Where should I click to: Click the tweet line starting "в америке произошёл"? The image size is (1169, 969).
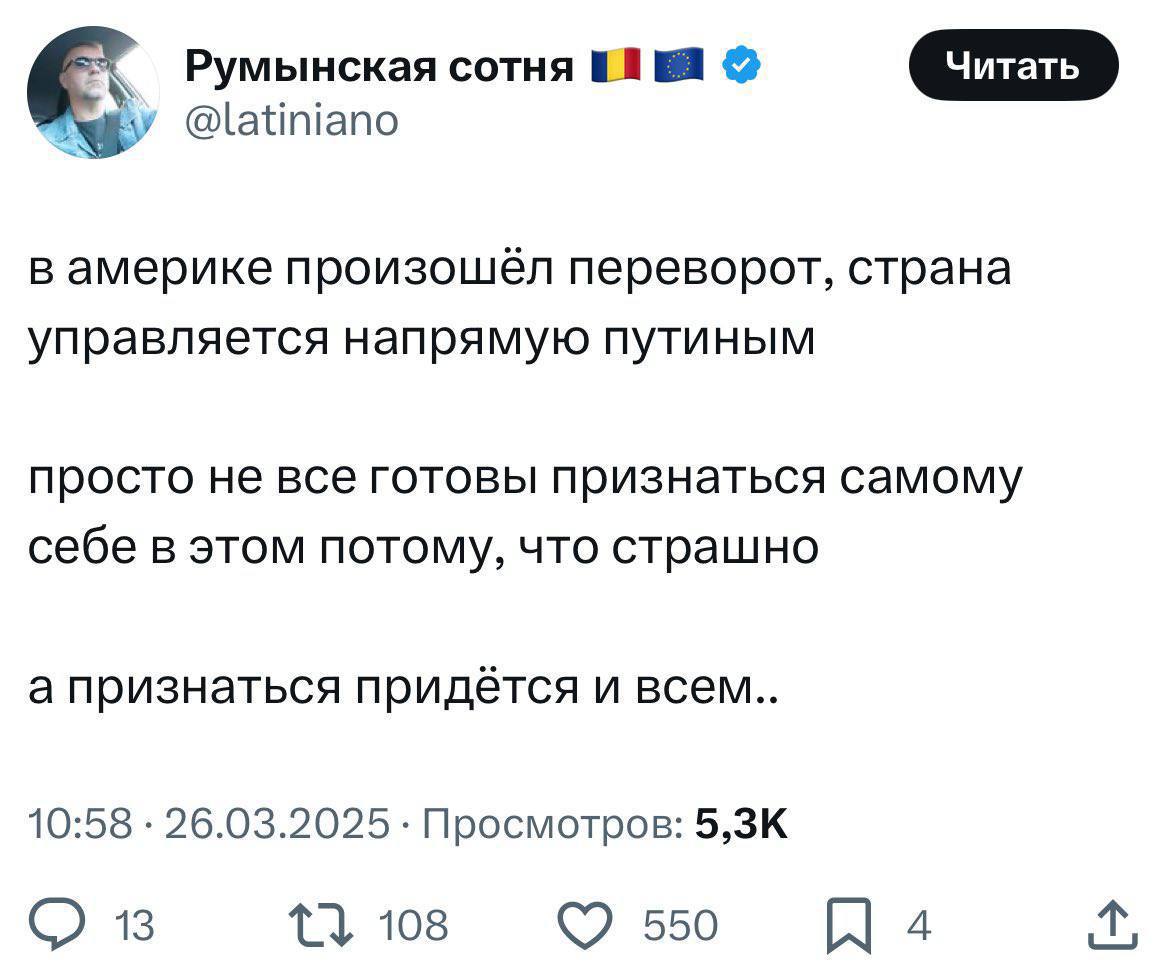click(x=520, y=272)
